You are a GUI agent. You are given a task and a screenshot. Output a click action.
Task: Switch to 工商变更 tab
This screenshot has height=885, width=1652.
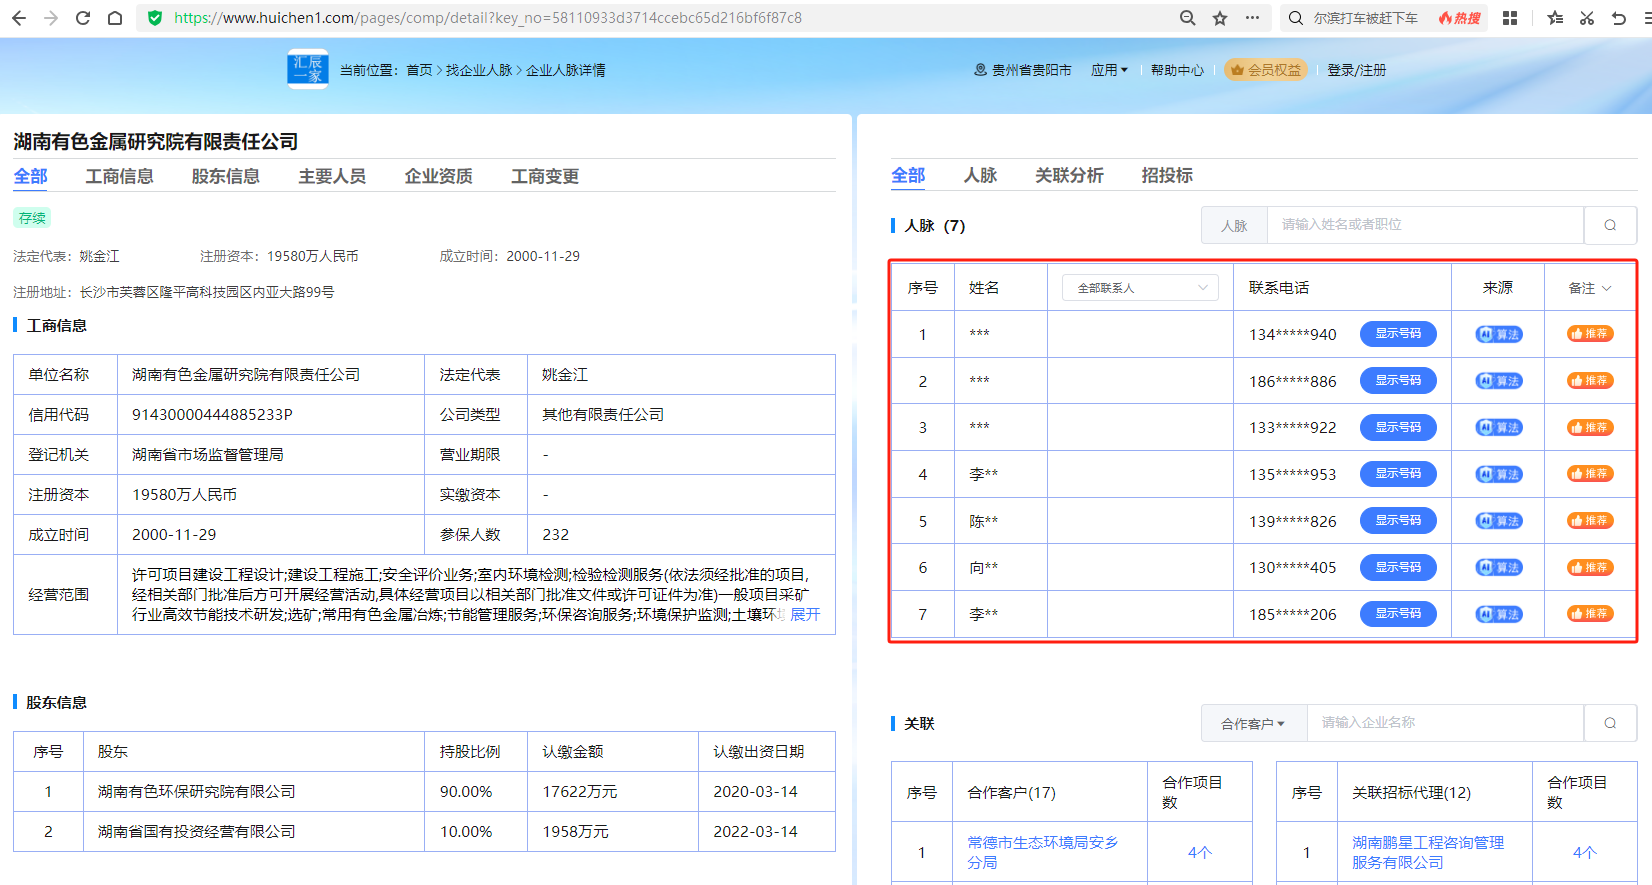545,176
